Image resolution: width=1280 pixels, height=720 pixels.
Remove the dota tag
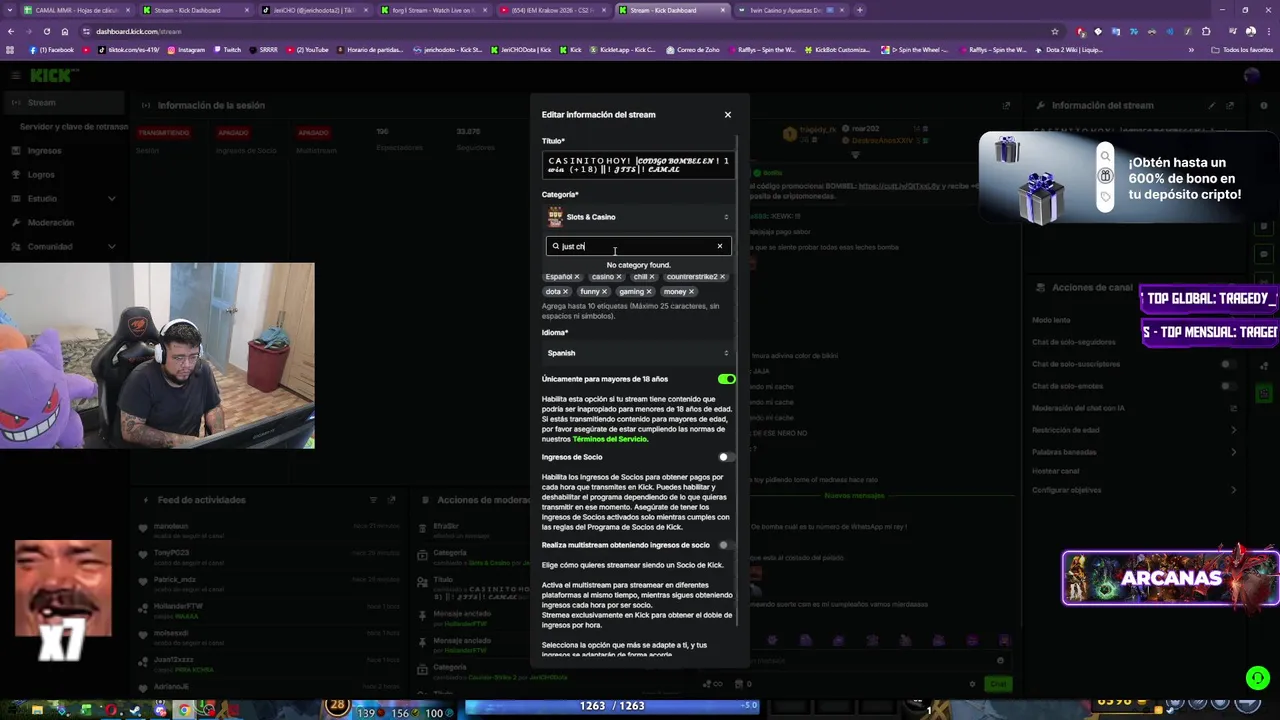click(x=565, y=292)
